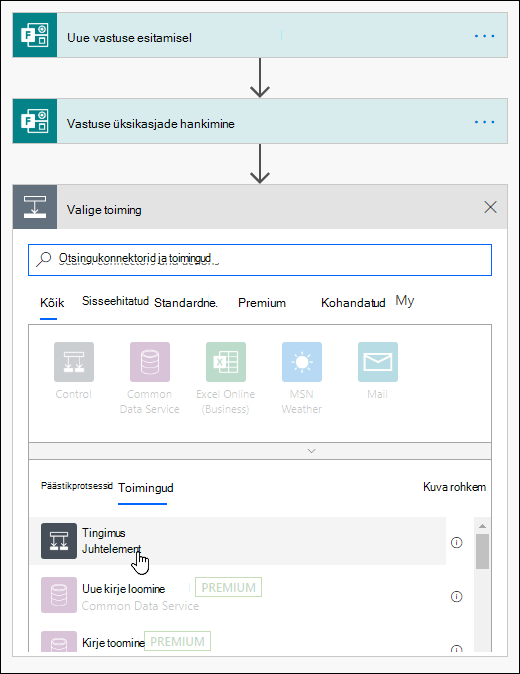
Task: Select the Tingimus Juhtelement action
Action: coord(238,541)
